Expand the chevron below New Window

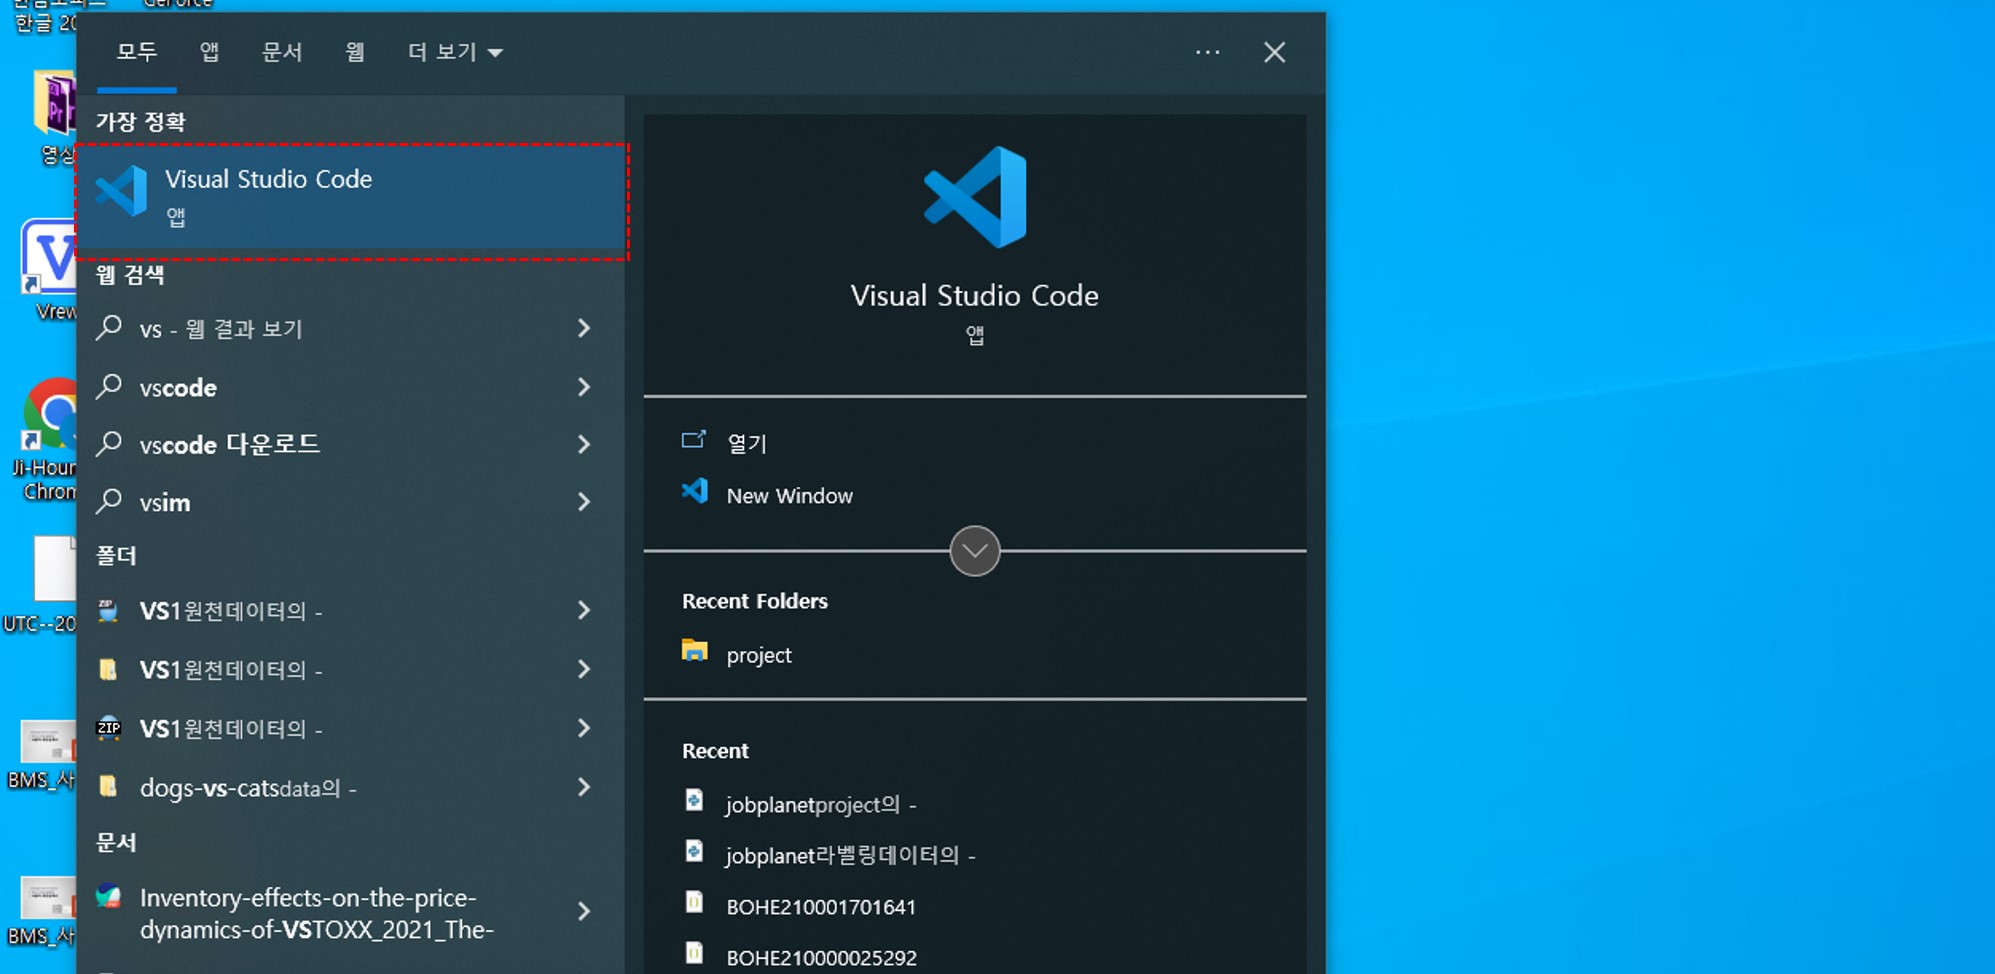(974, 550)
